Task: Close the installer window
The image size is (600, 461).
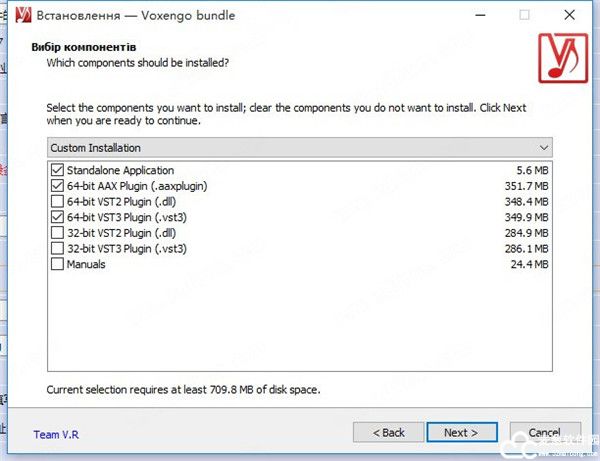Action: coord(571,16)
